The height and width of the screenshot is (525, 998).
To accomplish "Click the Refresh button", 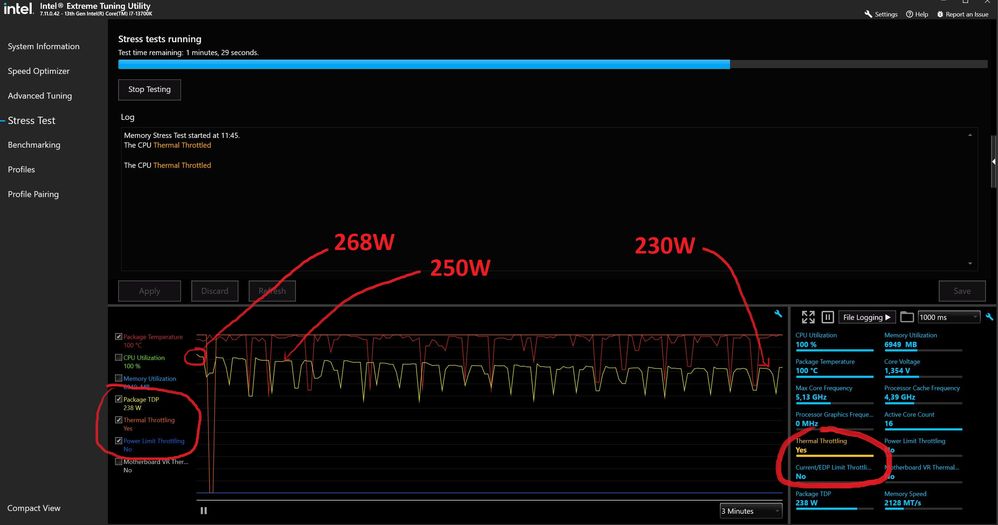I will 272,291.
